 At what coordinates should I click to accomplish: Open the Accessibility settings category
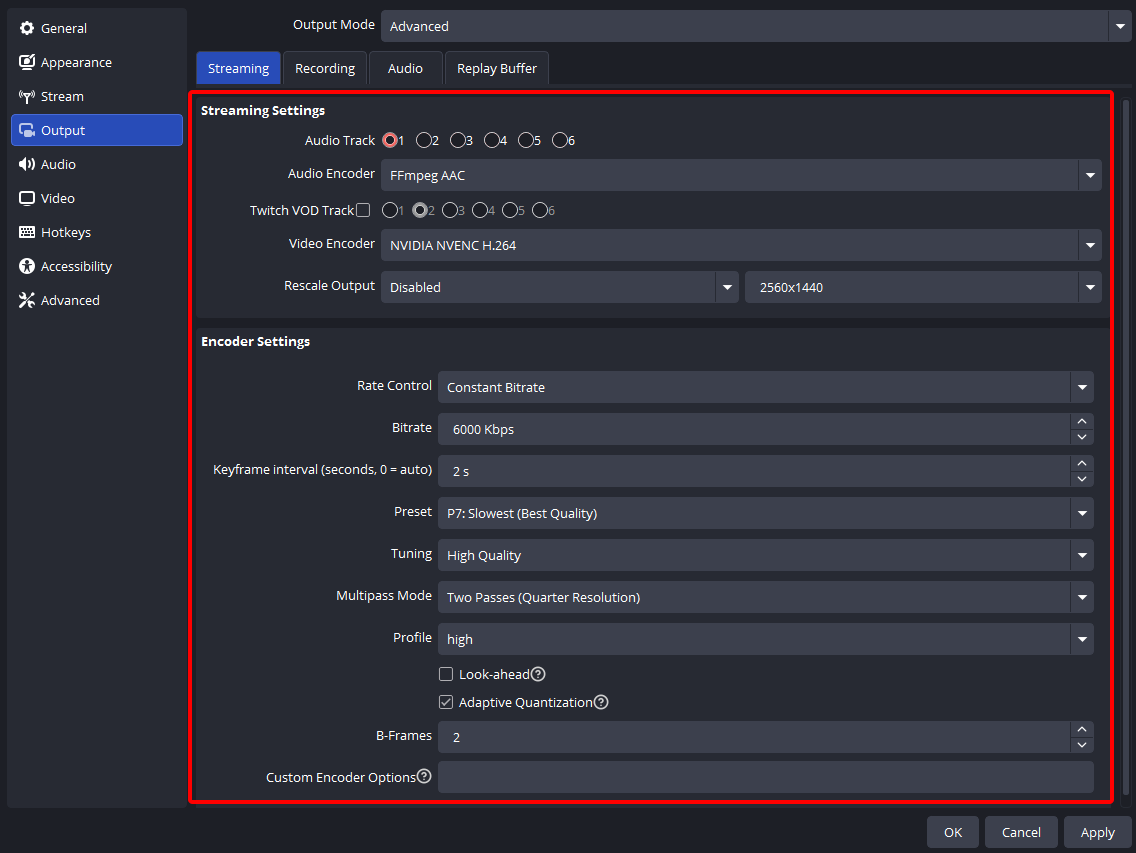click(x=96, y=266)
